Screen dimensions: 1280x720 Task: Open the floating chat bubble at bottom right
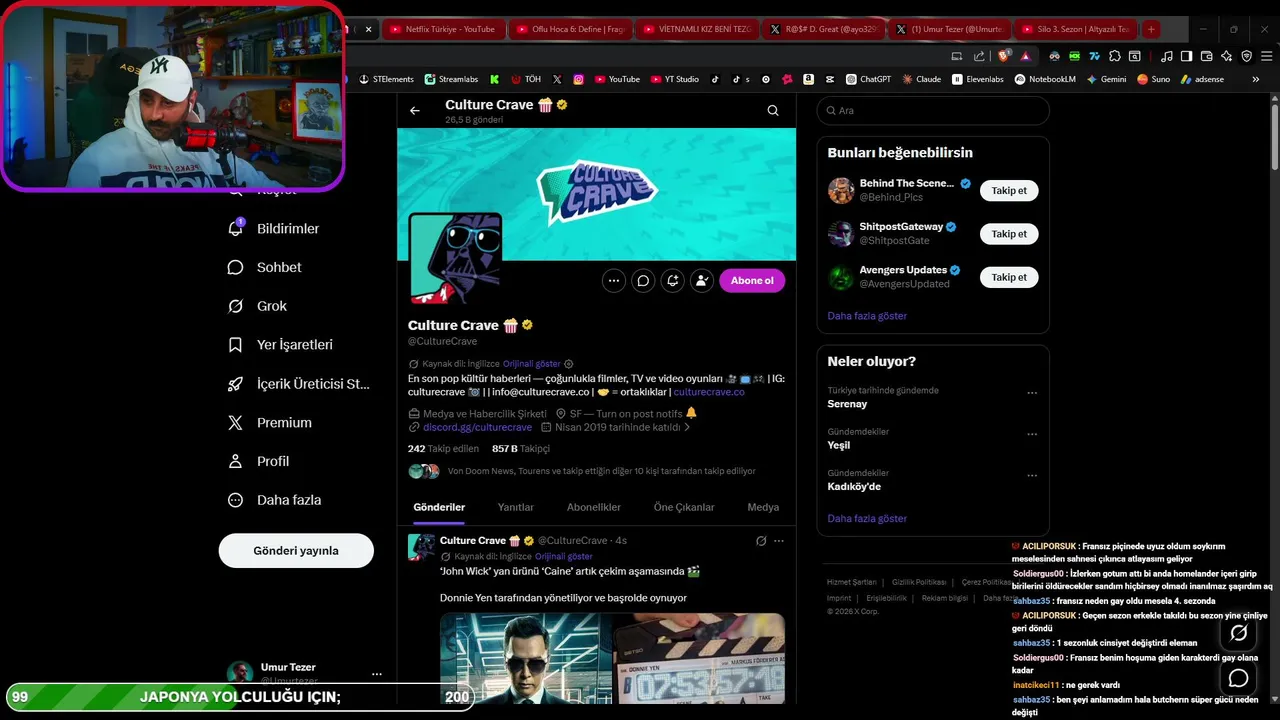tap(1238, 678)
